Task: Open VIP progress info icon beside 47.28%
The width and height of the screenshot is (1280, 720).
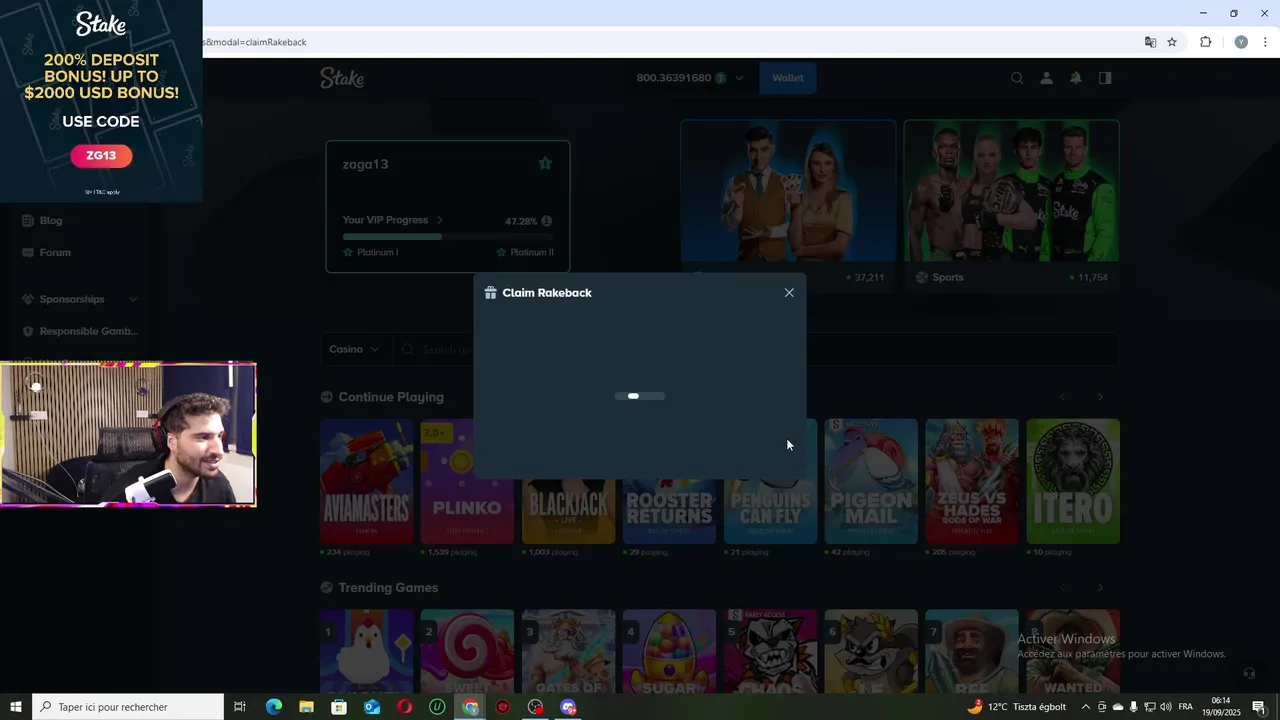Action: (x=546, y=221)
